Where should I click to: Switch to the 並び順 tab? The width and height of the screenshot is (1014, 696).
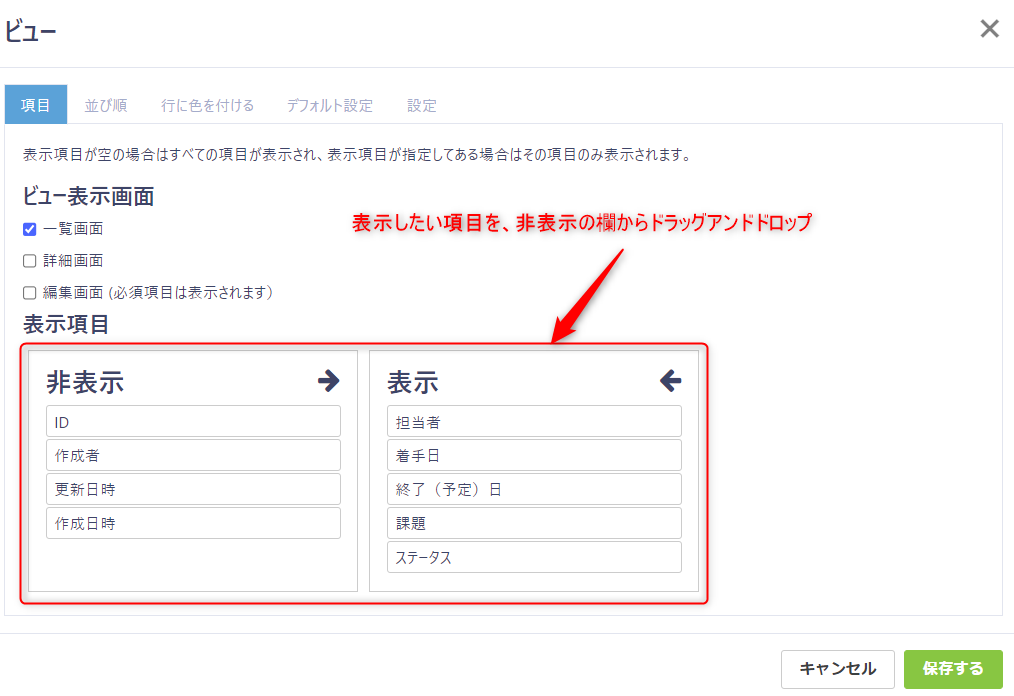point(105,105)
